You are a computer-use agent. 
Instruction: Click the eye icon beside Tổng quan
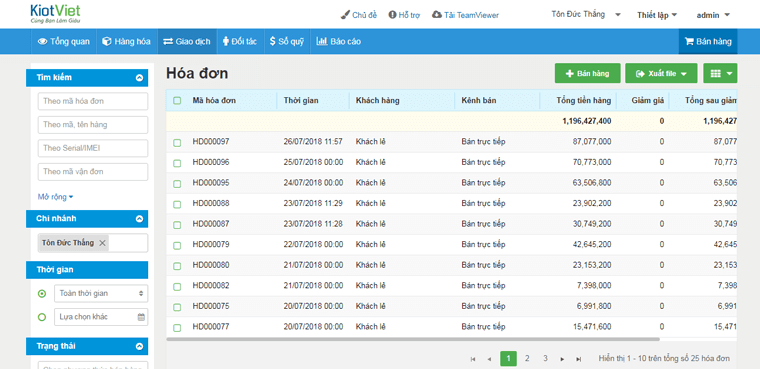[42, 42]
